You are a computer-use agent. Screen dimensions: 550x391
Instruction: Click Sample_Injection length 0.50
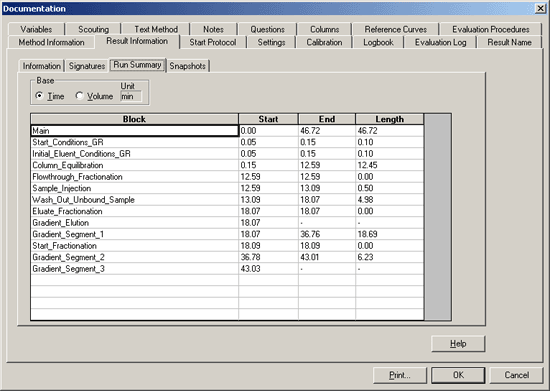point(389,188)
